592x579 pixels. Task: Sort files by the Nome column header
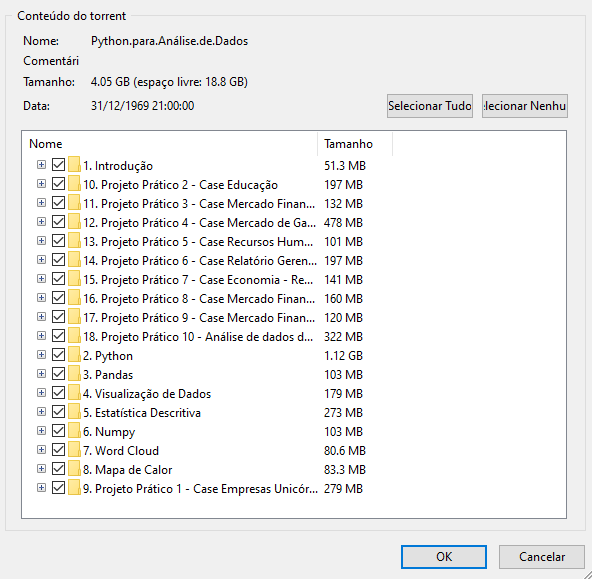click(170, 144)
